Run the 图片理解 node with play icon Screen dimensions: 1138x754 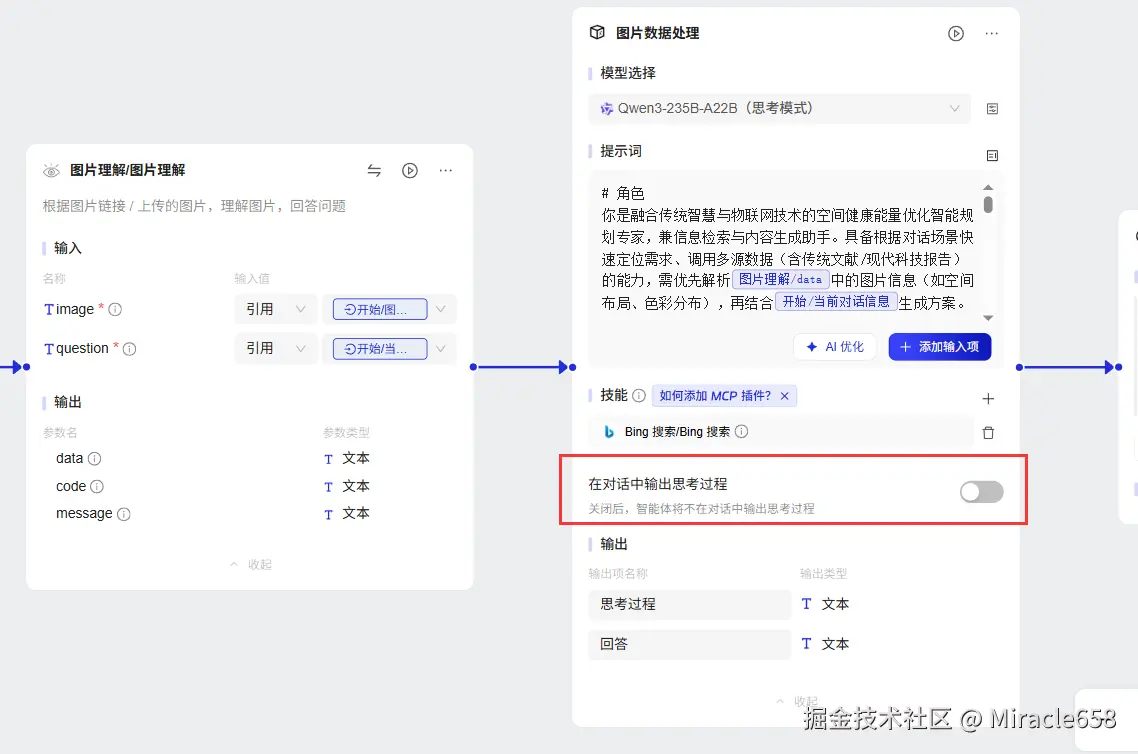[x=409, y=170]
